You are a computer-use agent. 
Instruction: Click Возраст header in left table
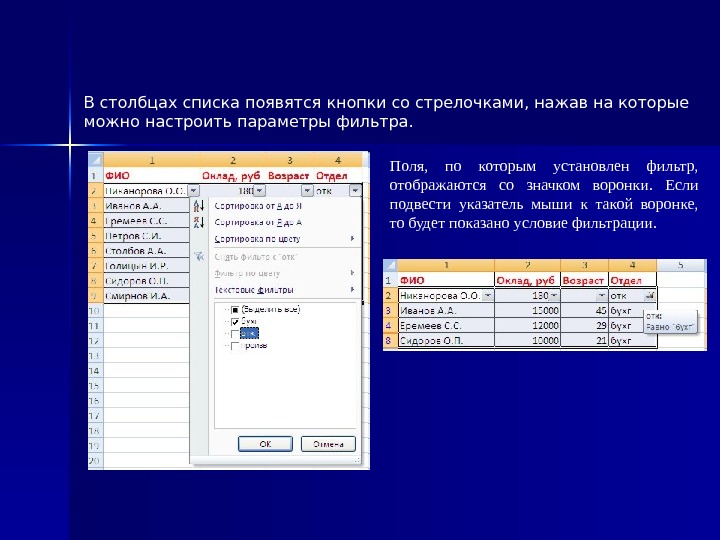click(290, 175)
